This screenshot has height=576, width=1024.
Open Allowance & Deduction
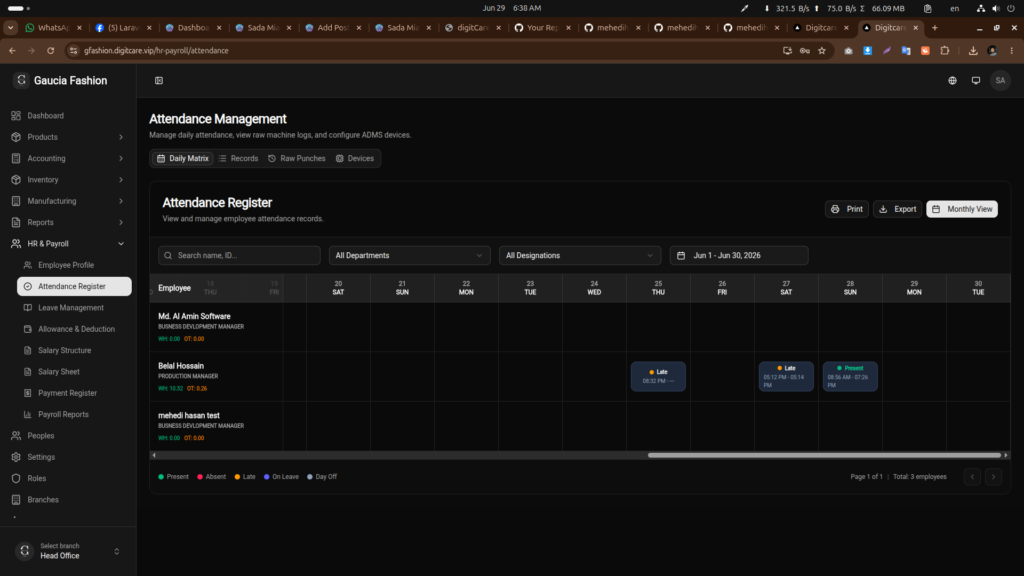[x=74, y=329]
